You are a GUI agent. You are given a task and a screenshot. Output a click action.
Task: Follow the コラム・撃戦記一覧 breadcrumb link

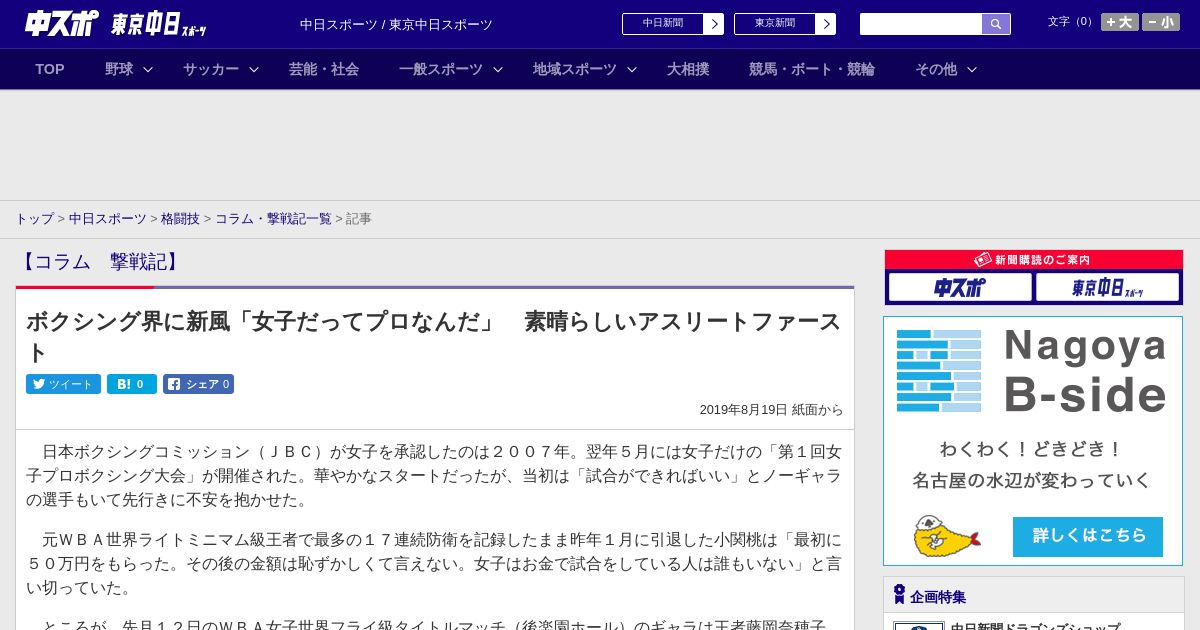coord(273,218)
